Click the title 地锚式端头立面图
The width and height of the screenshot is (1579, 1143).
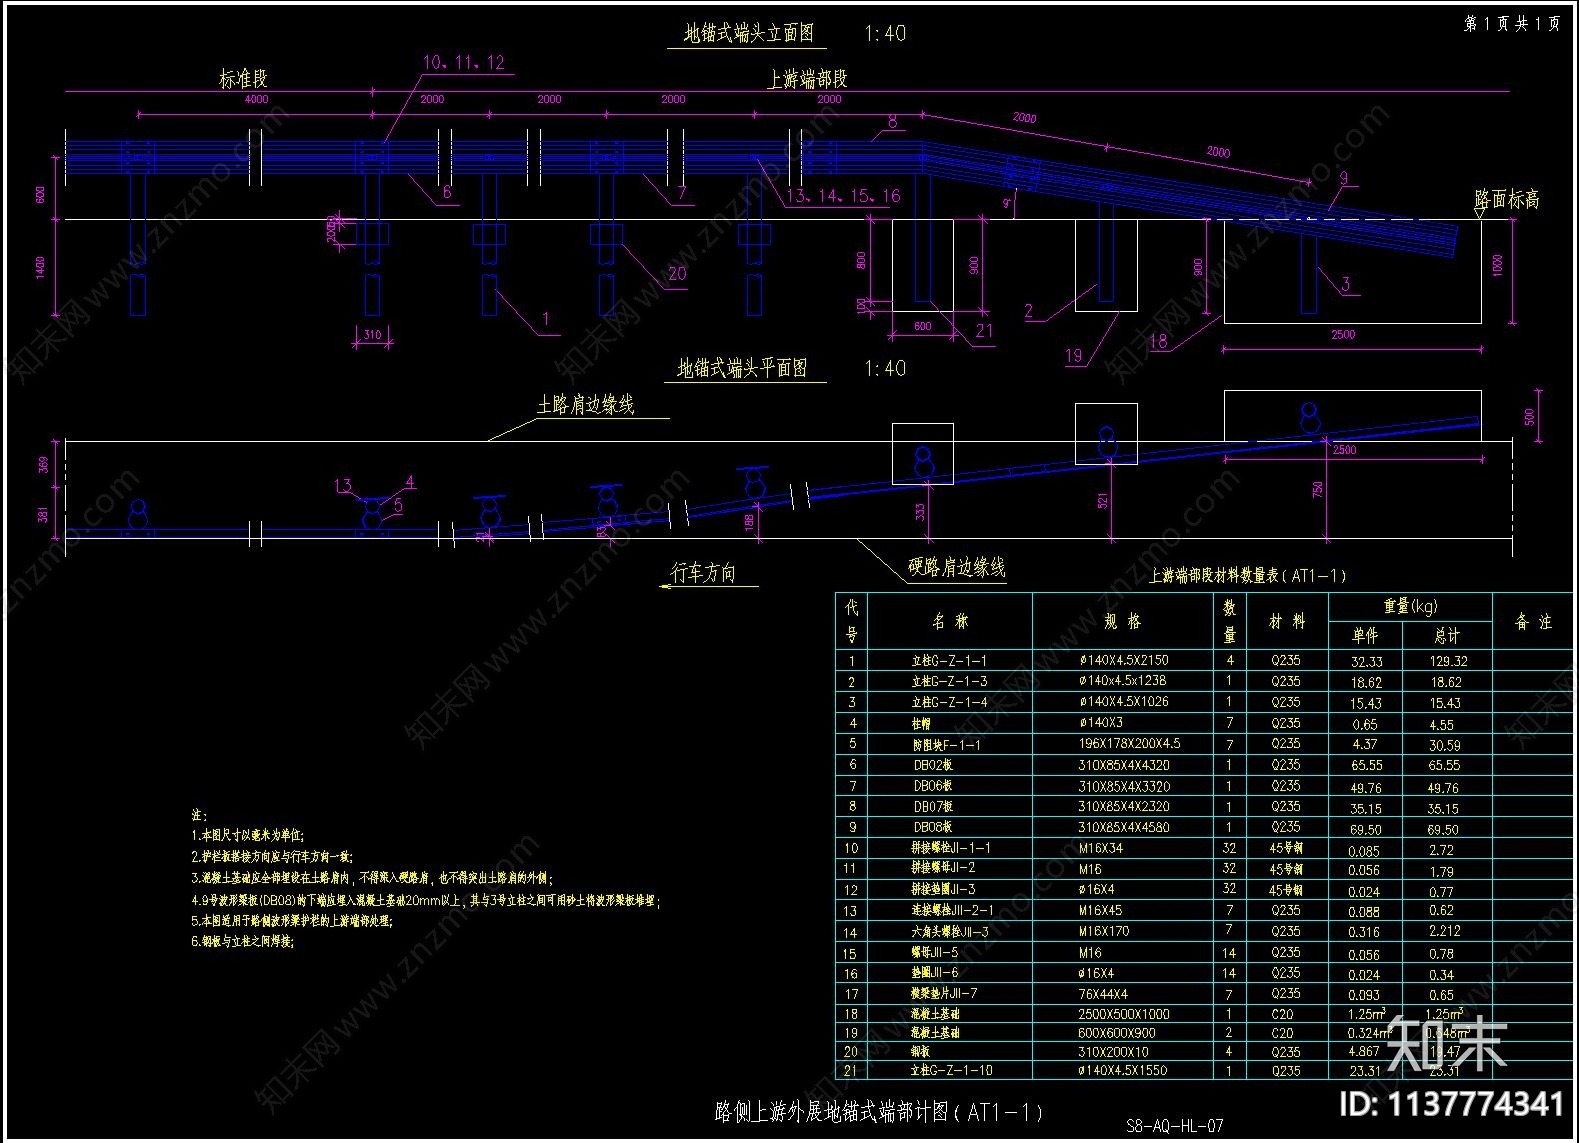(748, 33)
